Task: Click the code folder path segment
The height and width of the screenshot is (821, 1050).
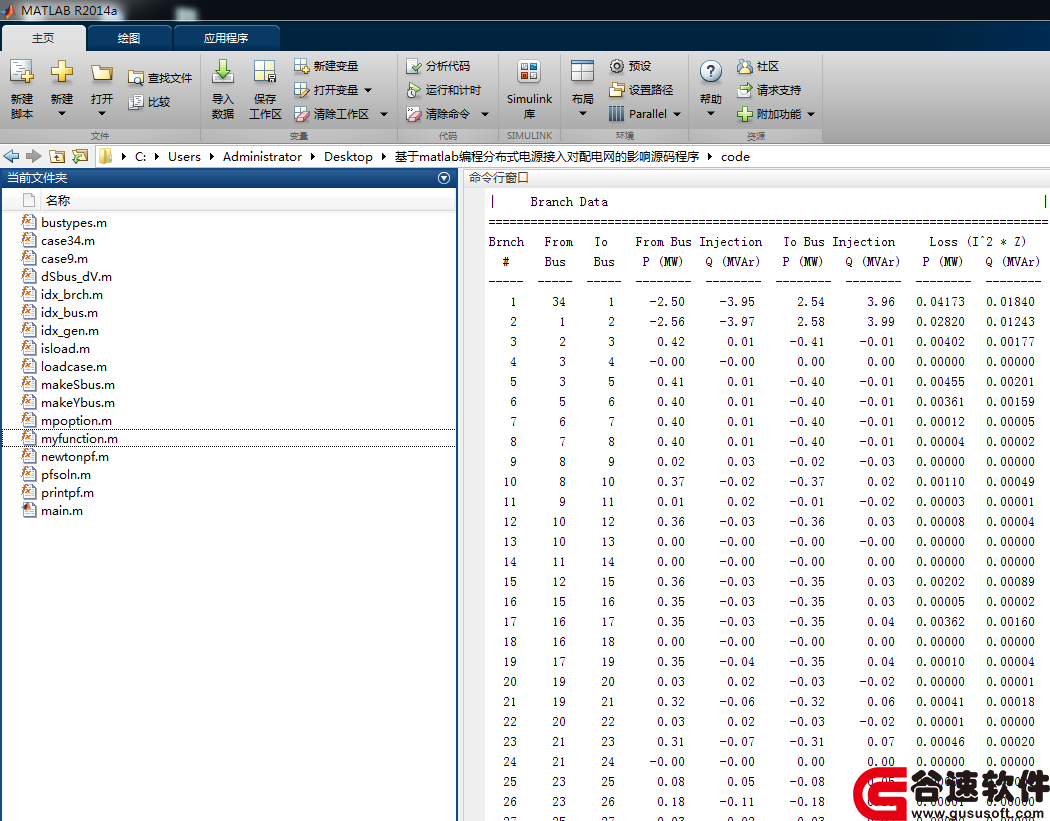Action: click(735, 156)
